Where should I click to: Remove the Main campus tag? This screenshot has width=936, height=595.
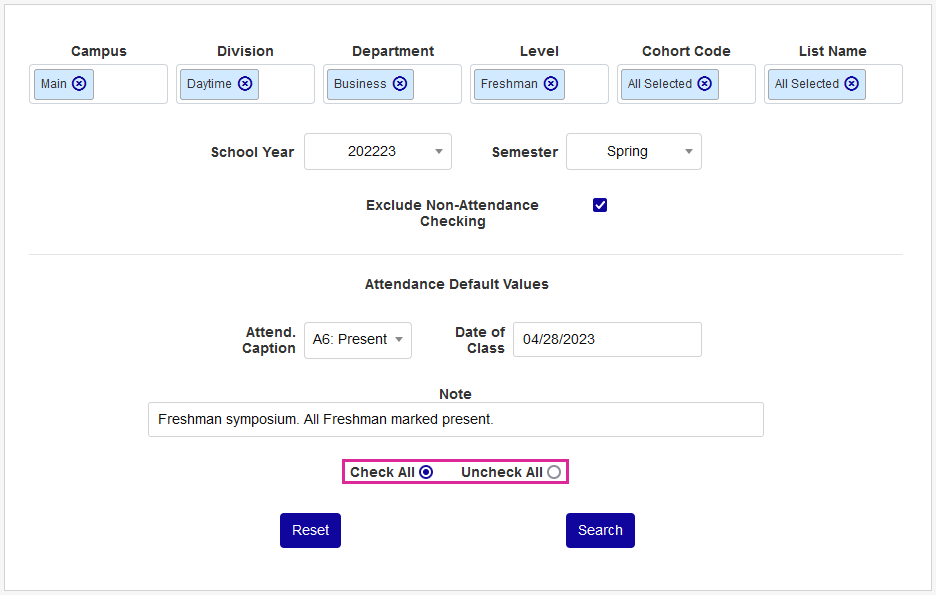point(79,84)
